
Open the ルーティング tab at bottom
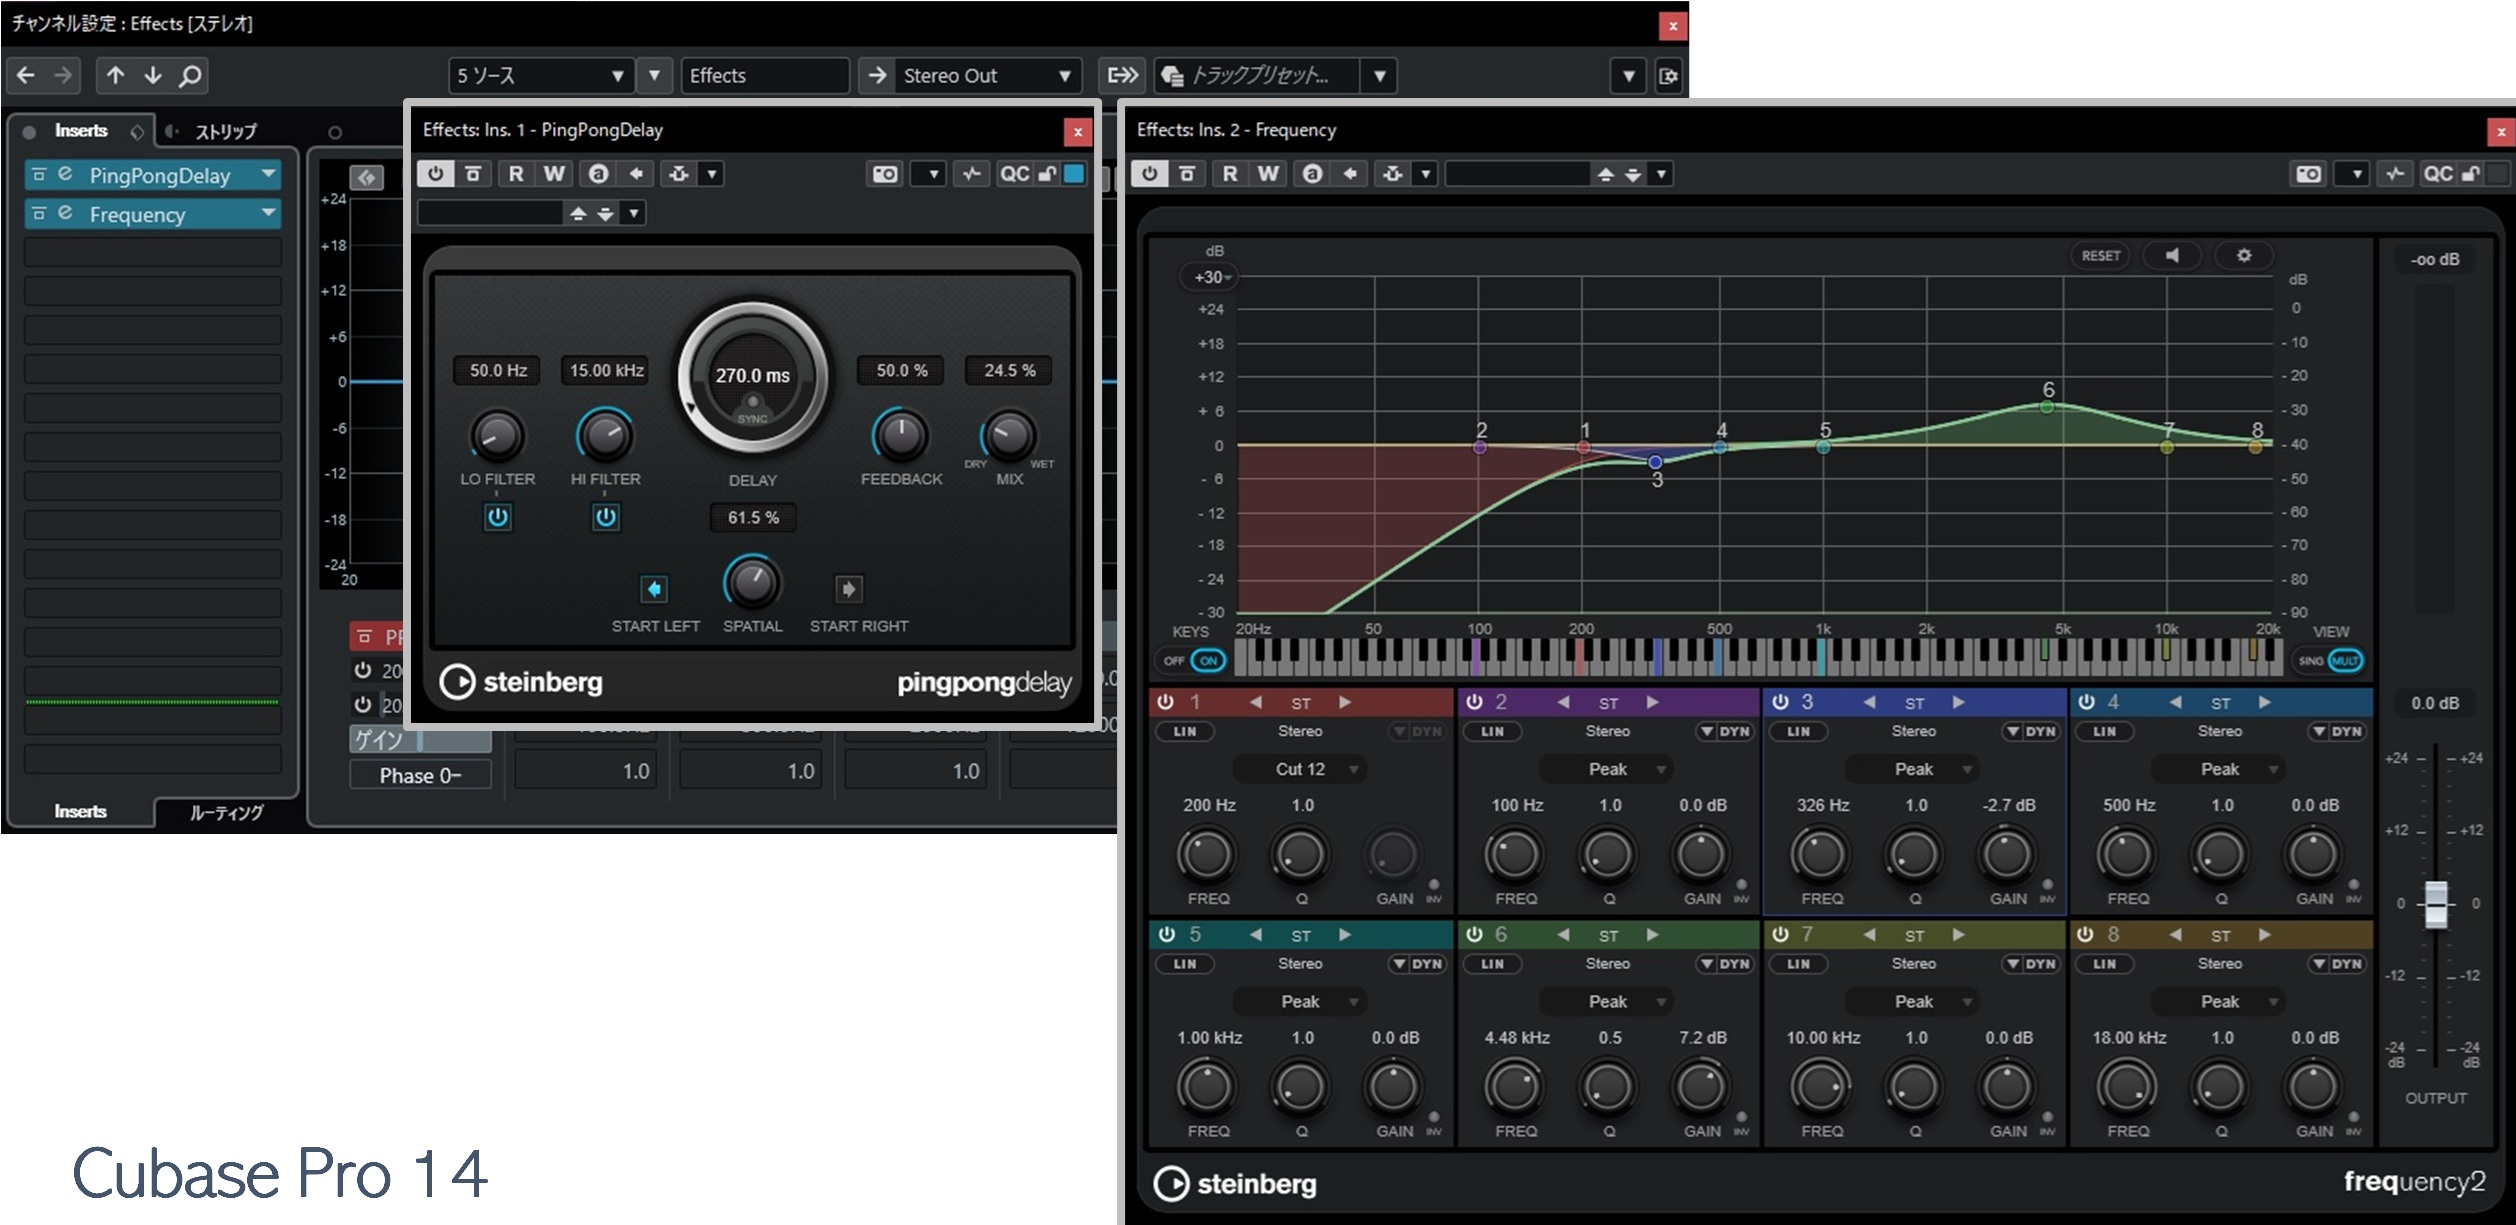227,812
